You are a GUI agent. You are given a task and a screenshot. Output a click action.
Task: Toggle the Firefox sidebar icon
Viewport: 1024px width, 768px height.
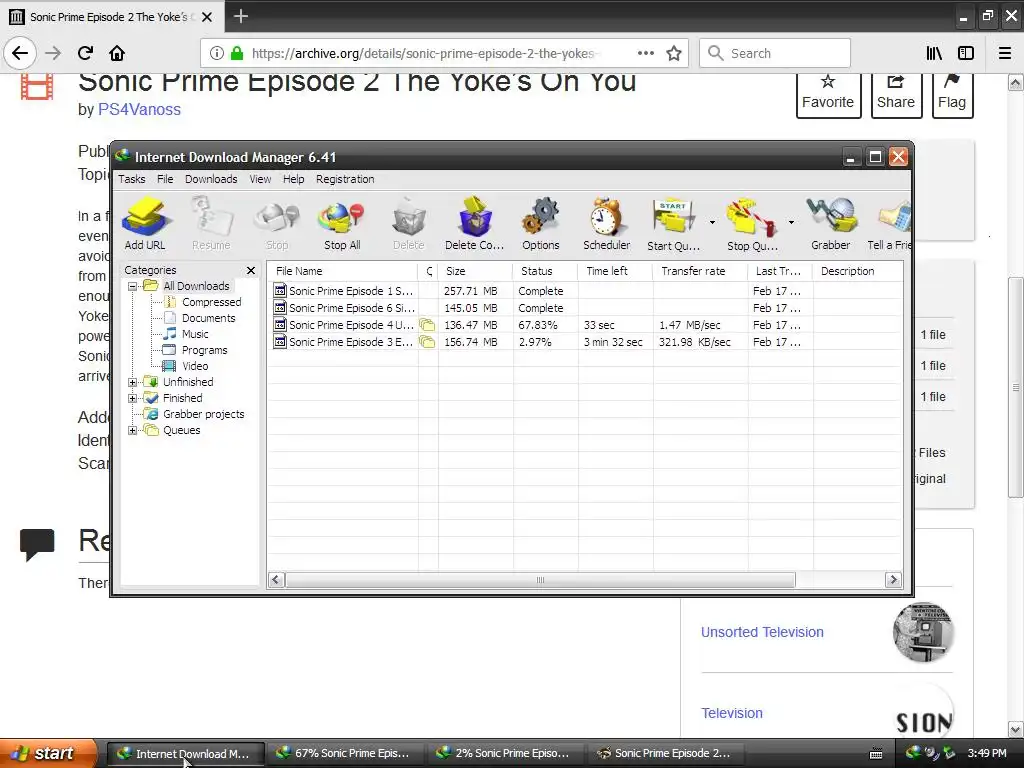[966, 54]
